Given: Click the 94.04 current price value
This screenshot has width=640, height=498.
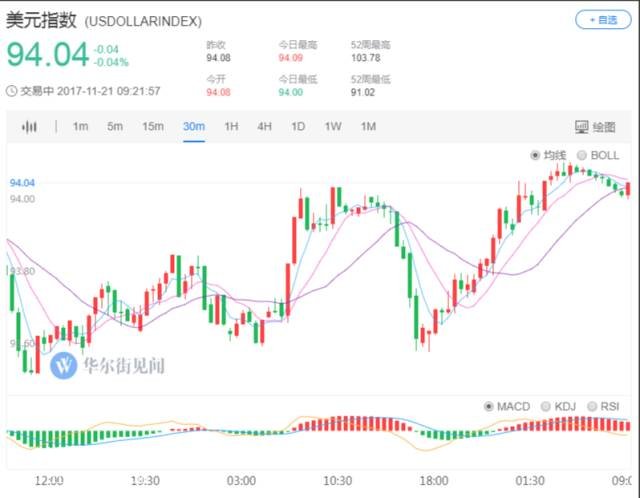Looking at the screenshot, I should click(48, 54).
